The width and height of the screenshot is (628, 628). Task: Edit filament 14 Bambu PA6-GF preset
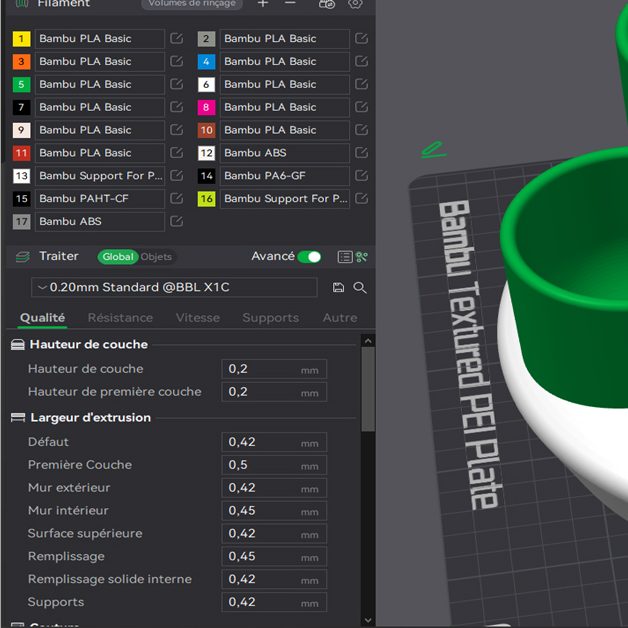click(x=361, y=175)
